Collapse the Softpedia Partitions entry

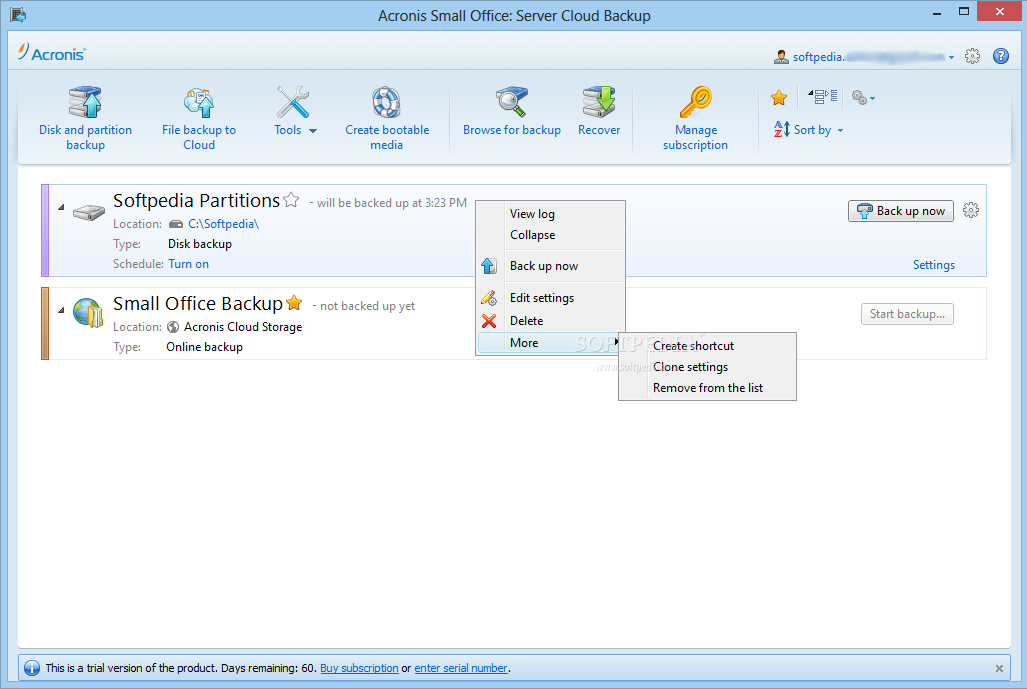[x=61, y=207]
